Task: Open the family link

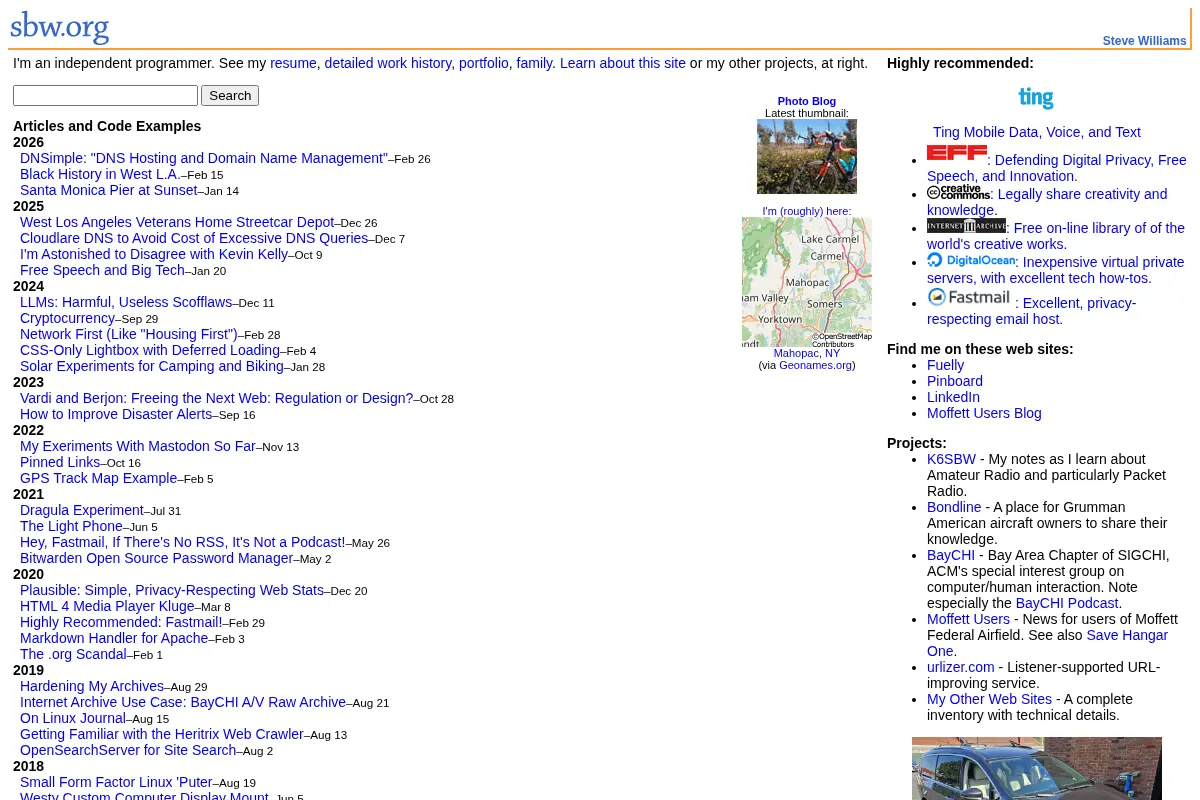Action: pyautogui.click(x=534, y=63)
